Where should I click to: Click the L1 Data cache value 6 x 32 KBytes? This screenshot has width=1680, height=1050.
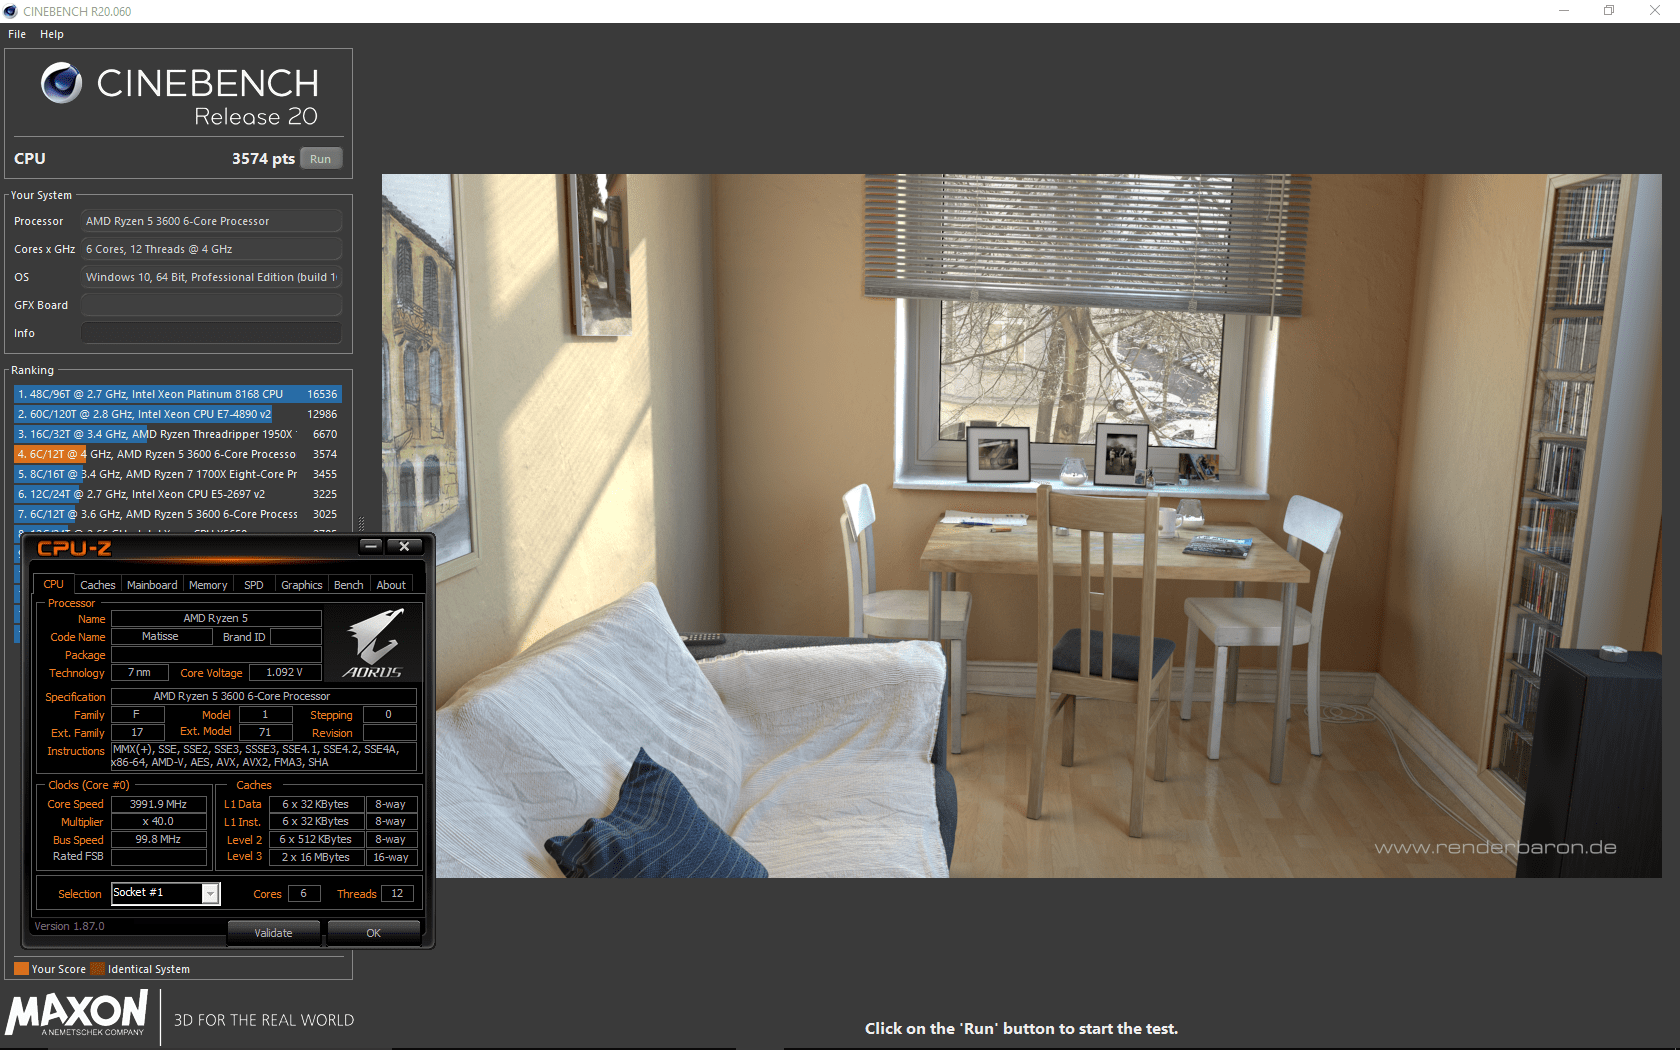pyautogui.click(x=316, y=804)
